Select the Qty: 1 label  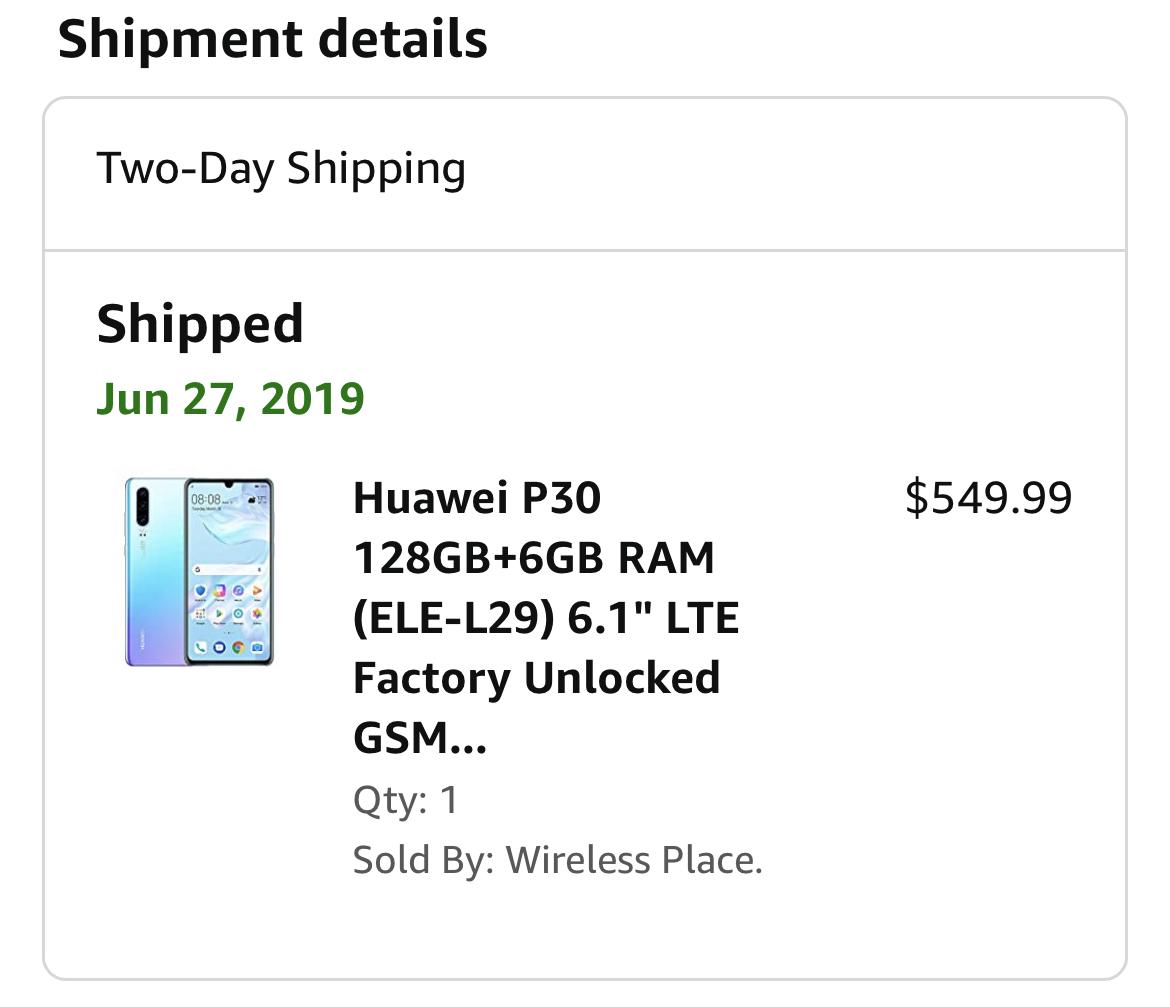405,800
